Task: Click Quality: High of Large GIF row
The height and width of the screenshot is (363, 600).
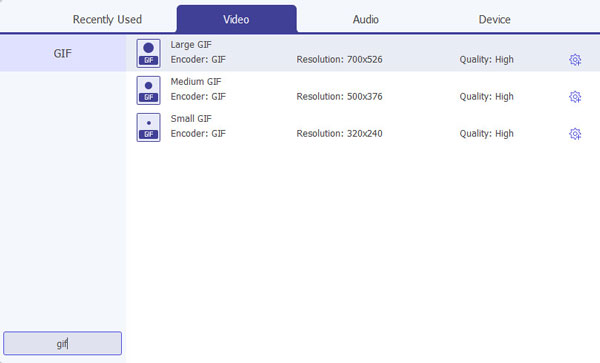Action: coord(486,60)
